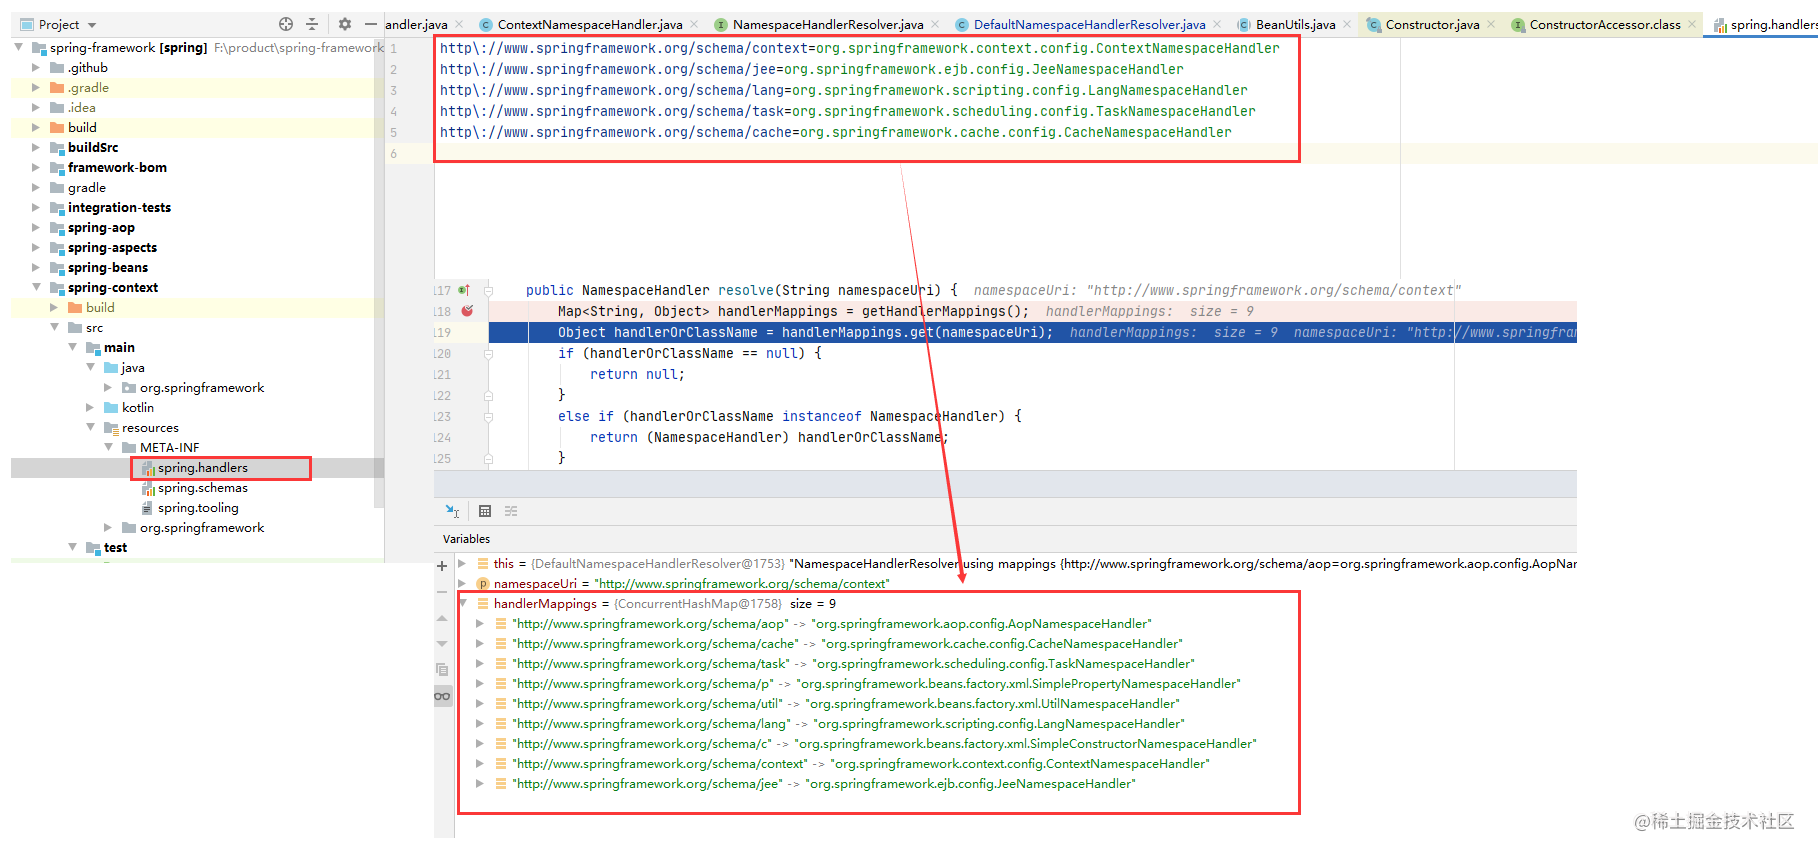Expand the schema/aop mapping entry

[480, 623]
